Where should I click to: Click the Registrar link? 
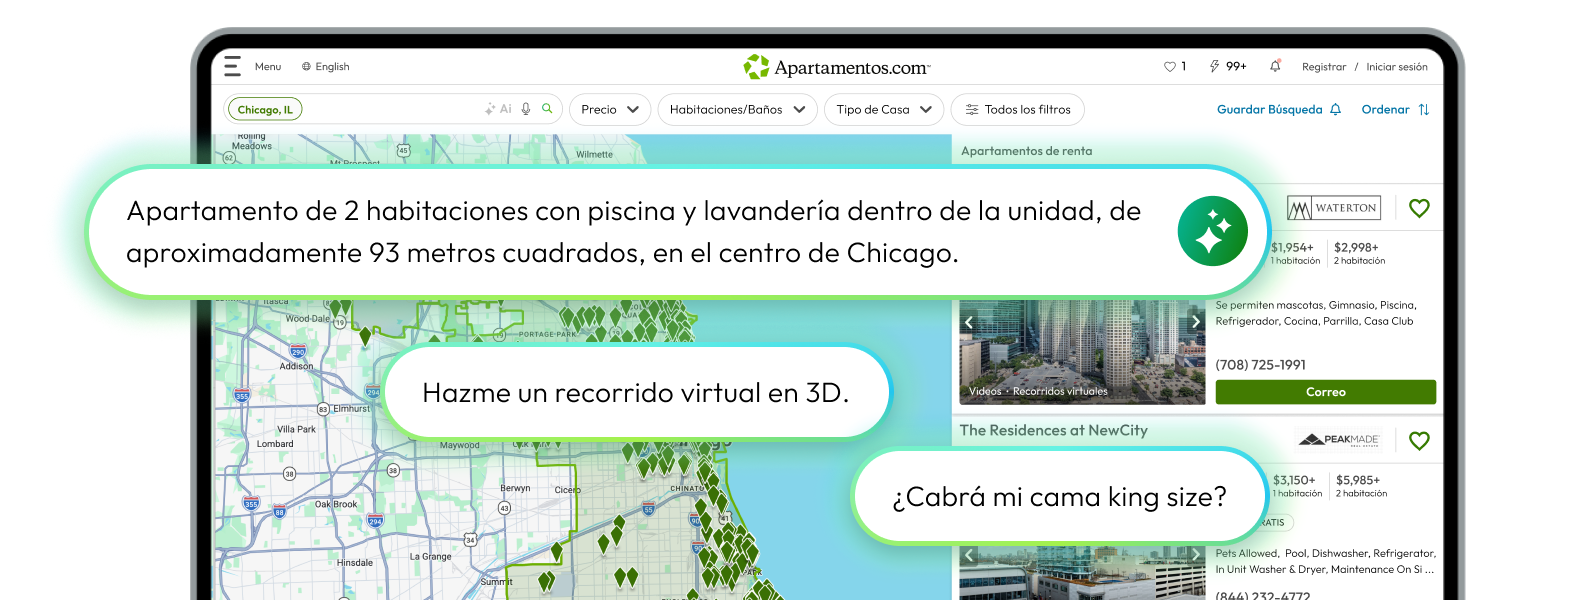coord(1324,67)
